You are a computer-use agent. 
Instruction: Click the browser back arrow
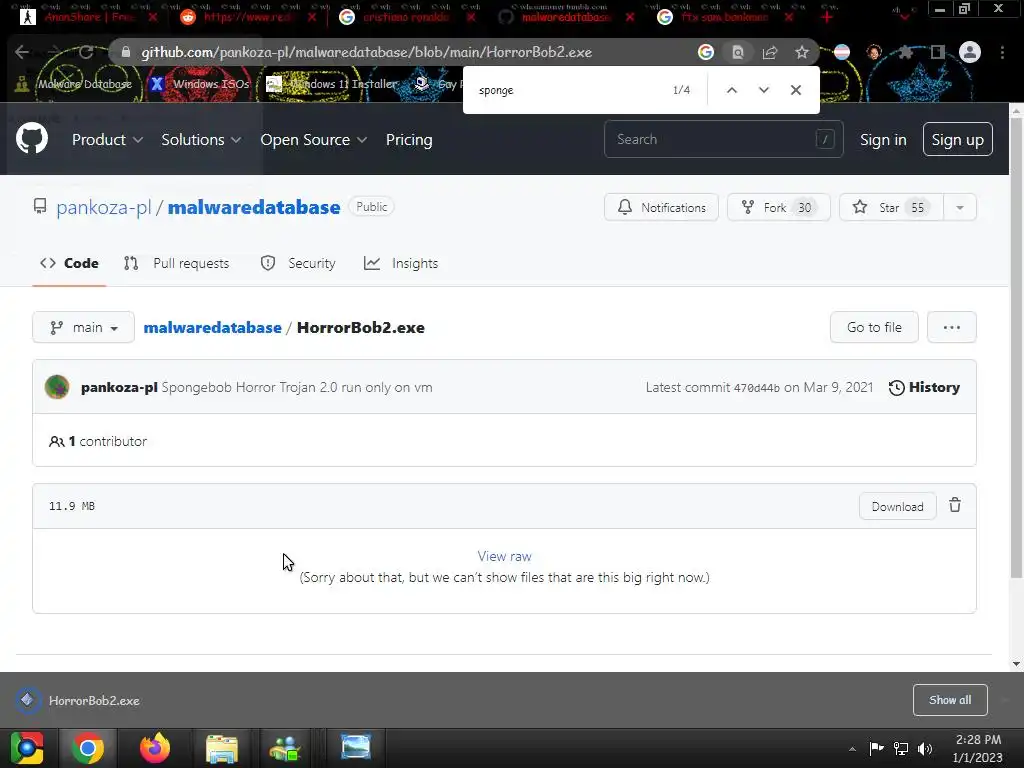[22, 52]
